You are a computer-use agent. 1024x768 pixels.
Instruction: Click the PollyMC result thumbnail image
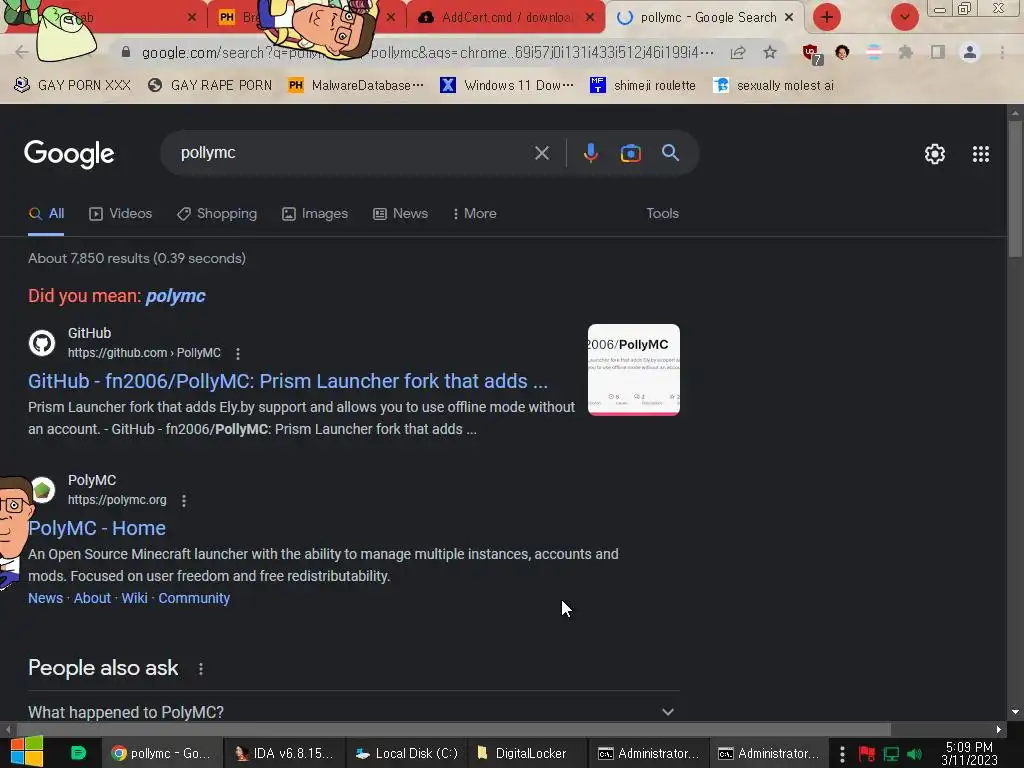633,370
